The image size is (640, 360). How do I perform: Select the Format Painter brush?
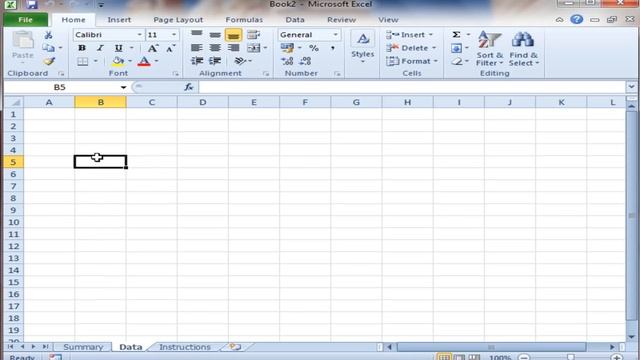49,62
